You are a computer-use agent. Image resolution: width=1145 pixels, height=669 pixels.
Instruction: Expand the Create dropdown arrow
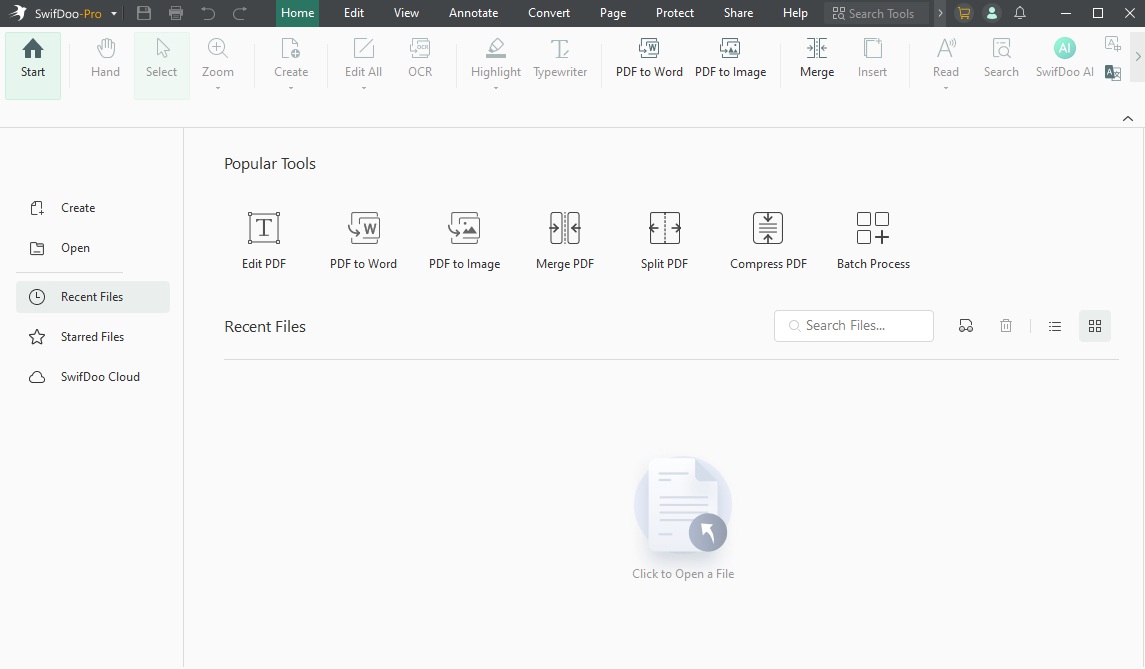tap(291, 88)
